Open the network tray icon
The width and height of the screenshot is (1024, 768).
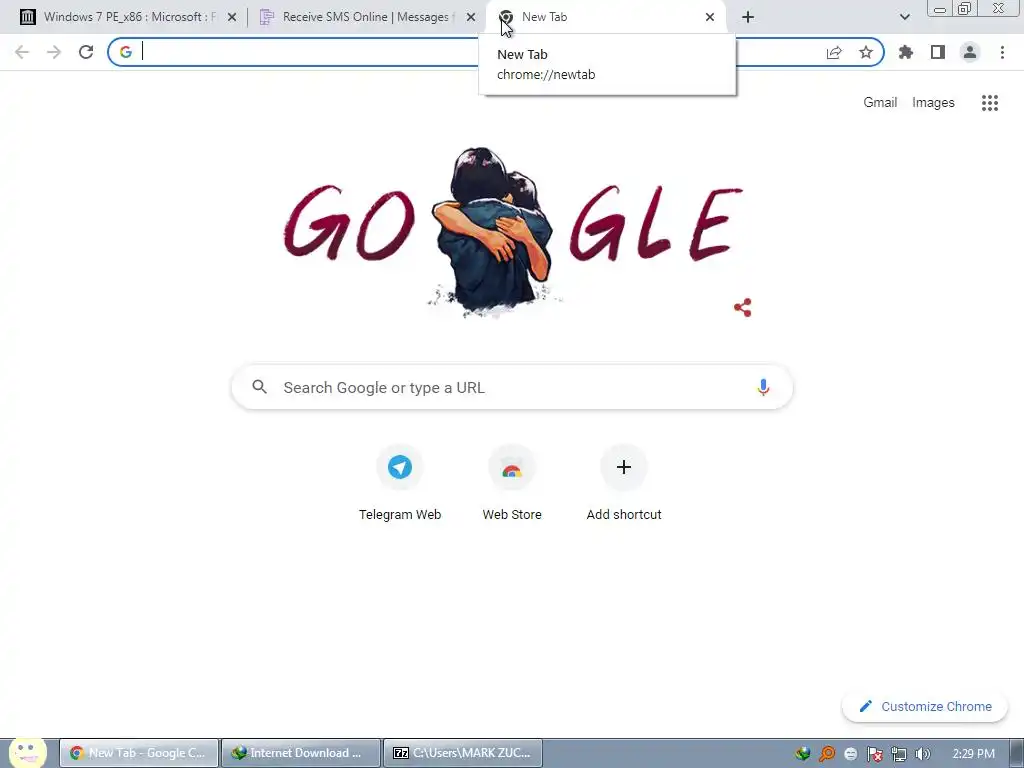coord(899,754)
